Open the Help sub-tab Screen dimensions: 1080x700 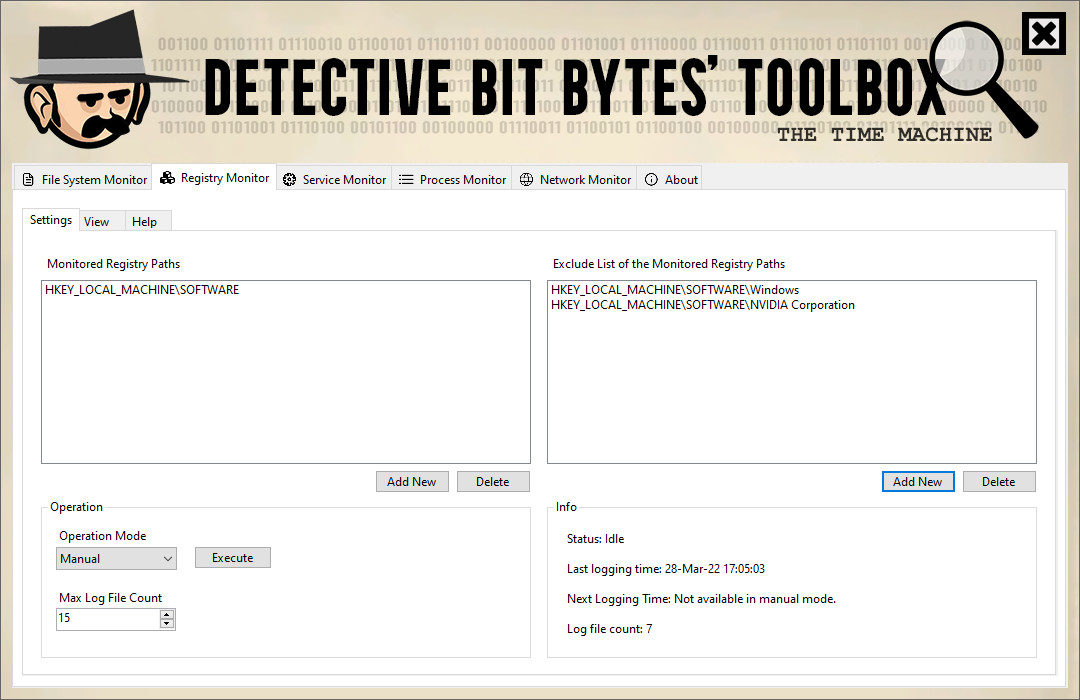tap(144, 222)
